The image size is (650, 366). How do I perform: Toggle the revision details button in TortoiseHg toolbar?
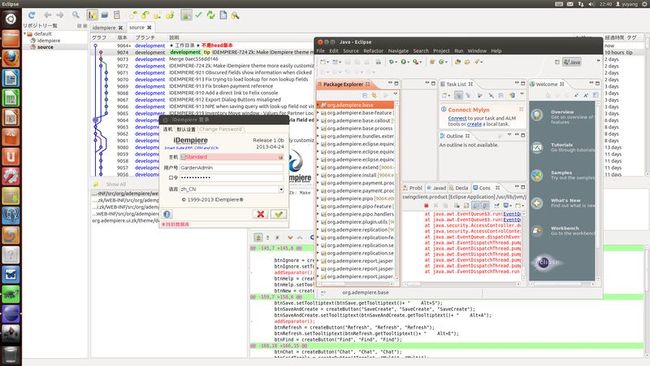(187, 15)
